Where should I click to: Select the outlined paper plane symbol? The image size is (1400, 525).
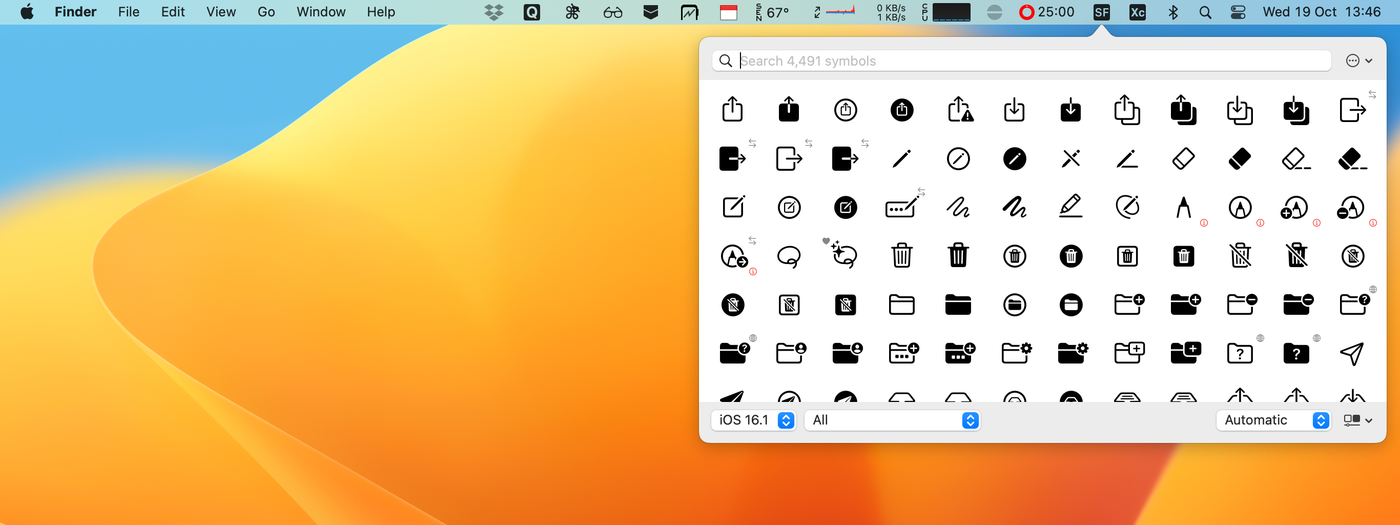point(1351,352)
